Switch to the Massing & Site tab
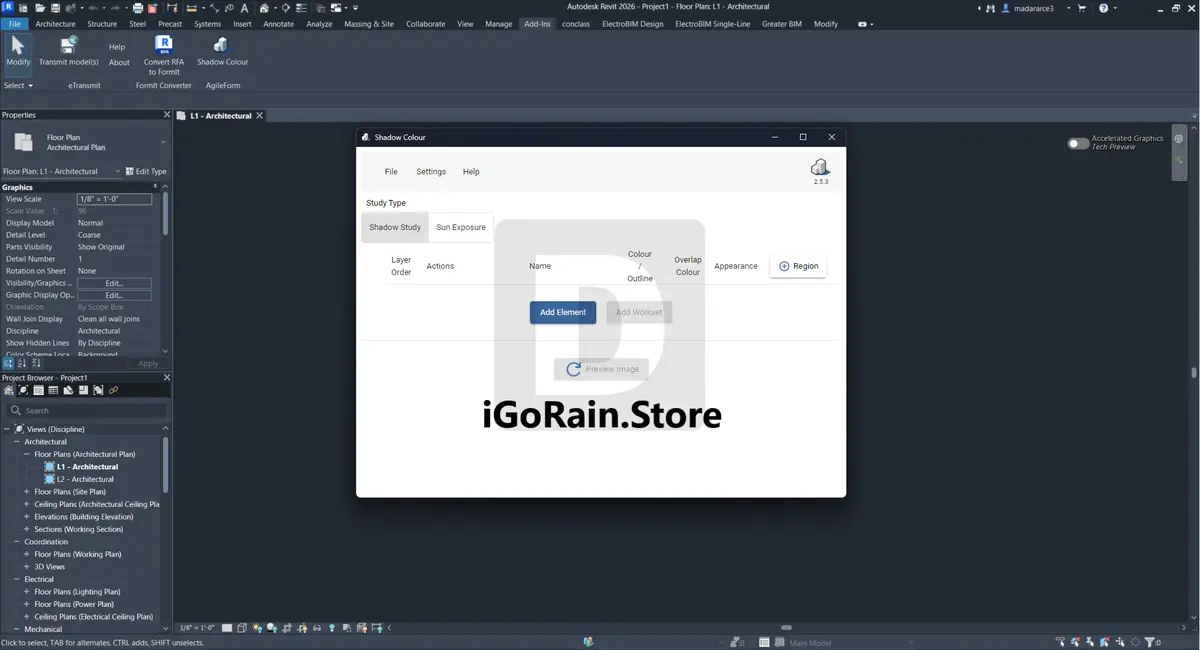Viewport: 1200px width, 650px height. [369, 24]
